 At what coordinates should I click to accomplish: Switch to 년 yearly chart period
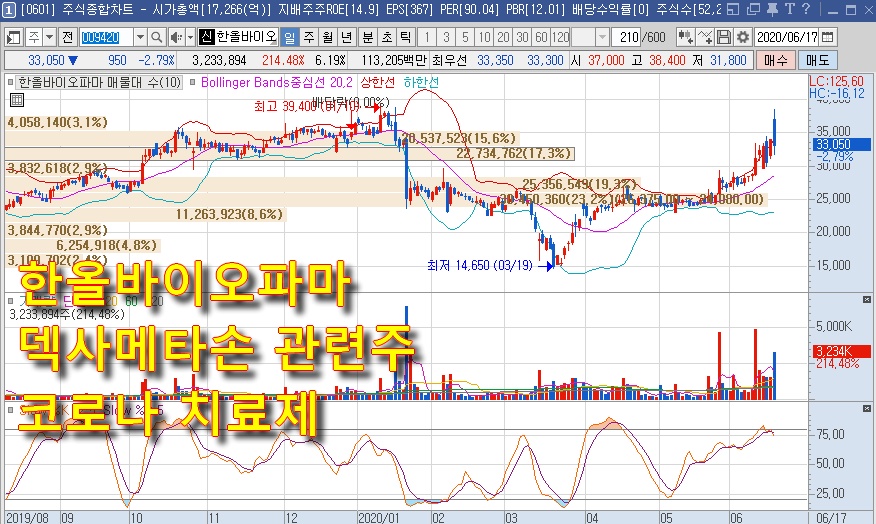(x=347, y=37)
